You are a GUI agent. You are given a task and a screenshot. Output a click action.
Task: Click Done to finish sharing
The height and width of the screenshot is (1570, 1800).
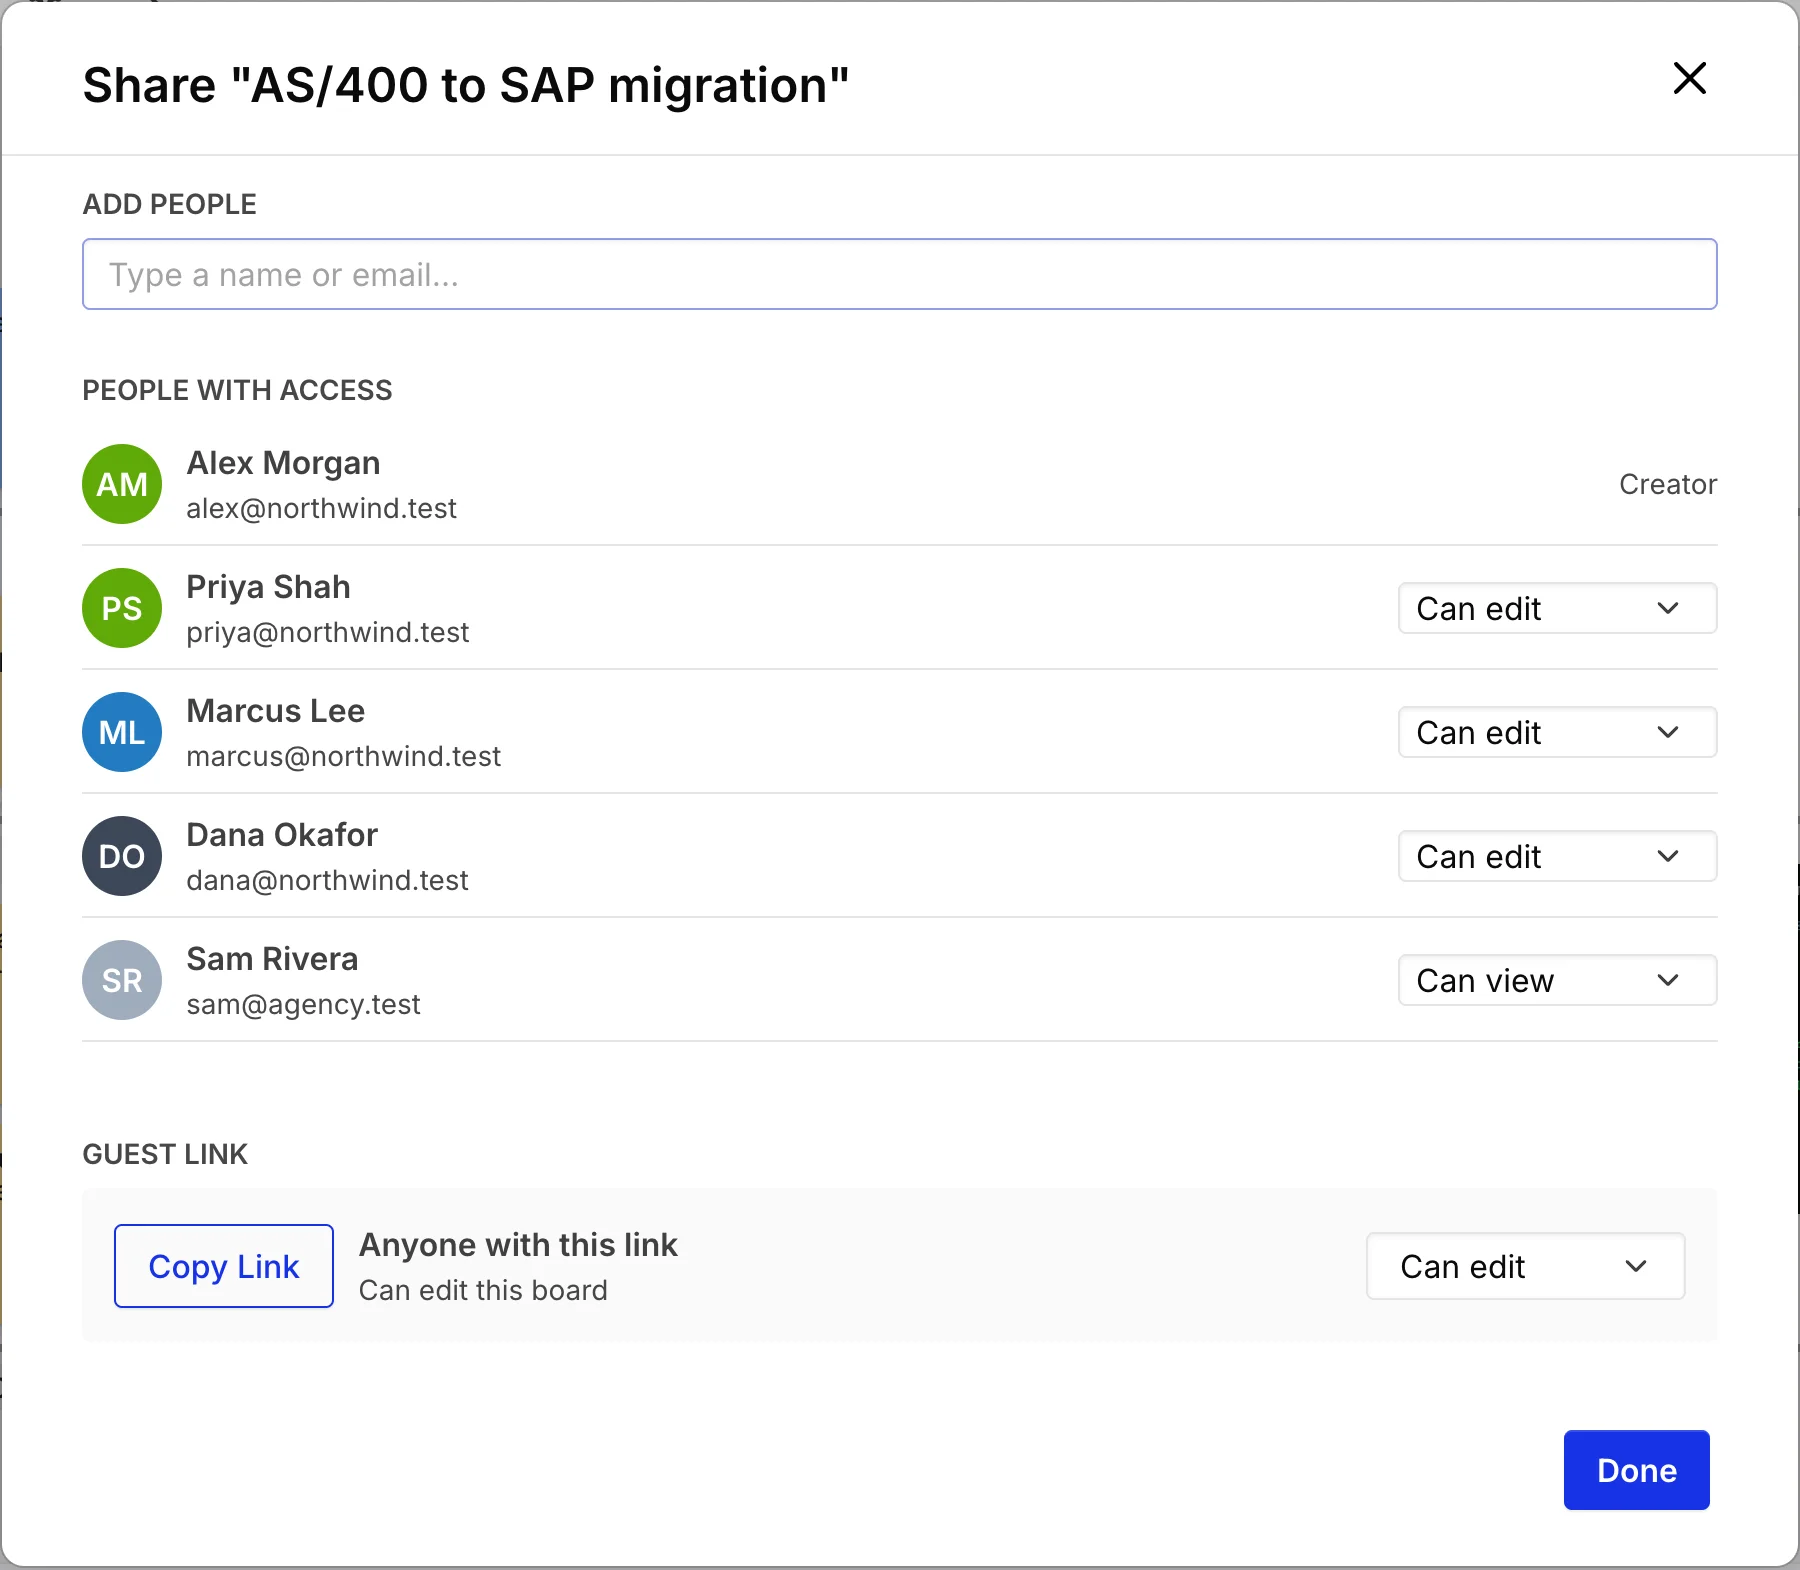1636,1470
